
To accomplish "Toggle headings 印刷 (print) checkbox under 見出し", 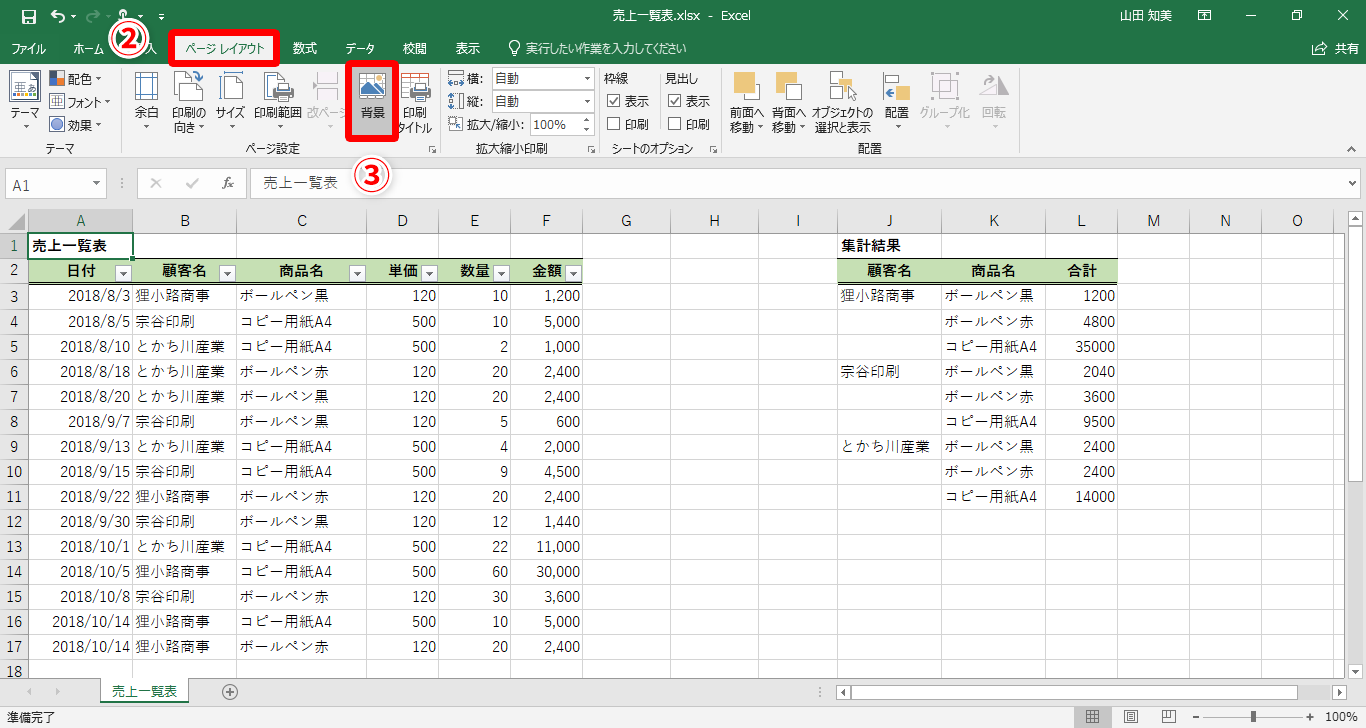I will [x=675, y=124].
